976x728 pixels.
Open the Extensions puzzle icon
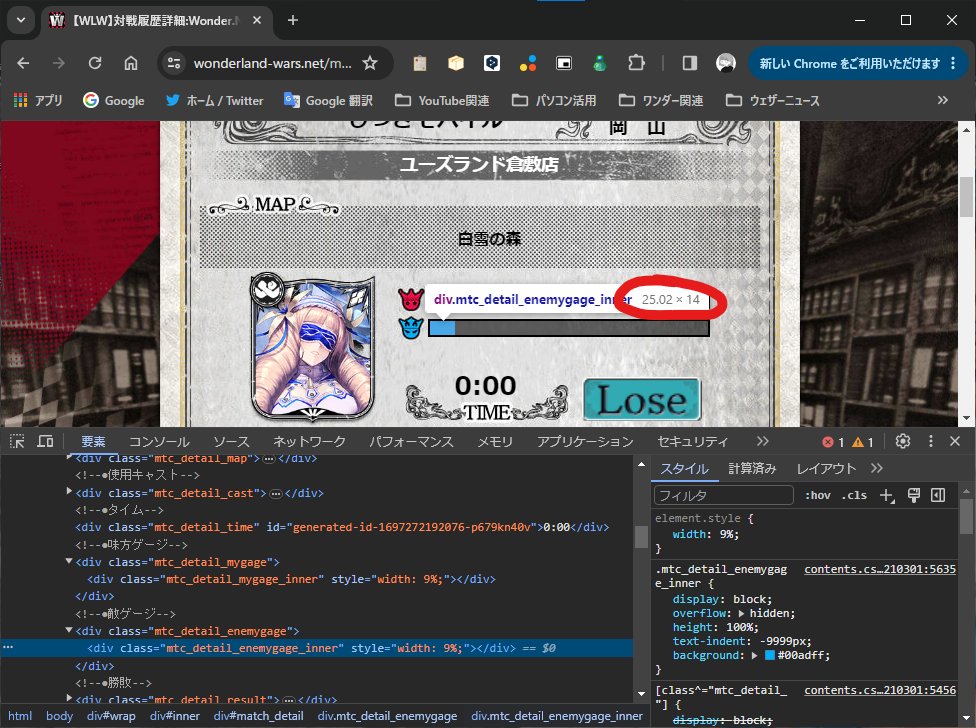636,63
